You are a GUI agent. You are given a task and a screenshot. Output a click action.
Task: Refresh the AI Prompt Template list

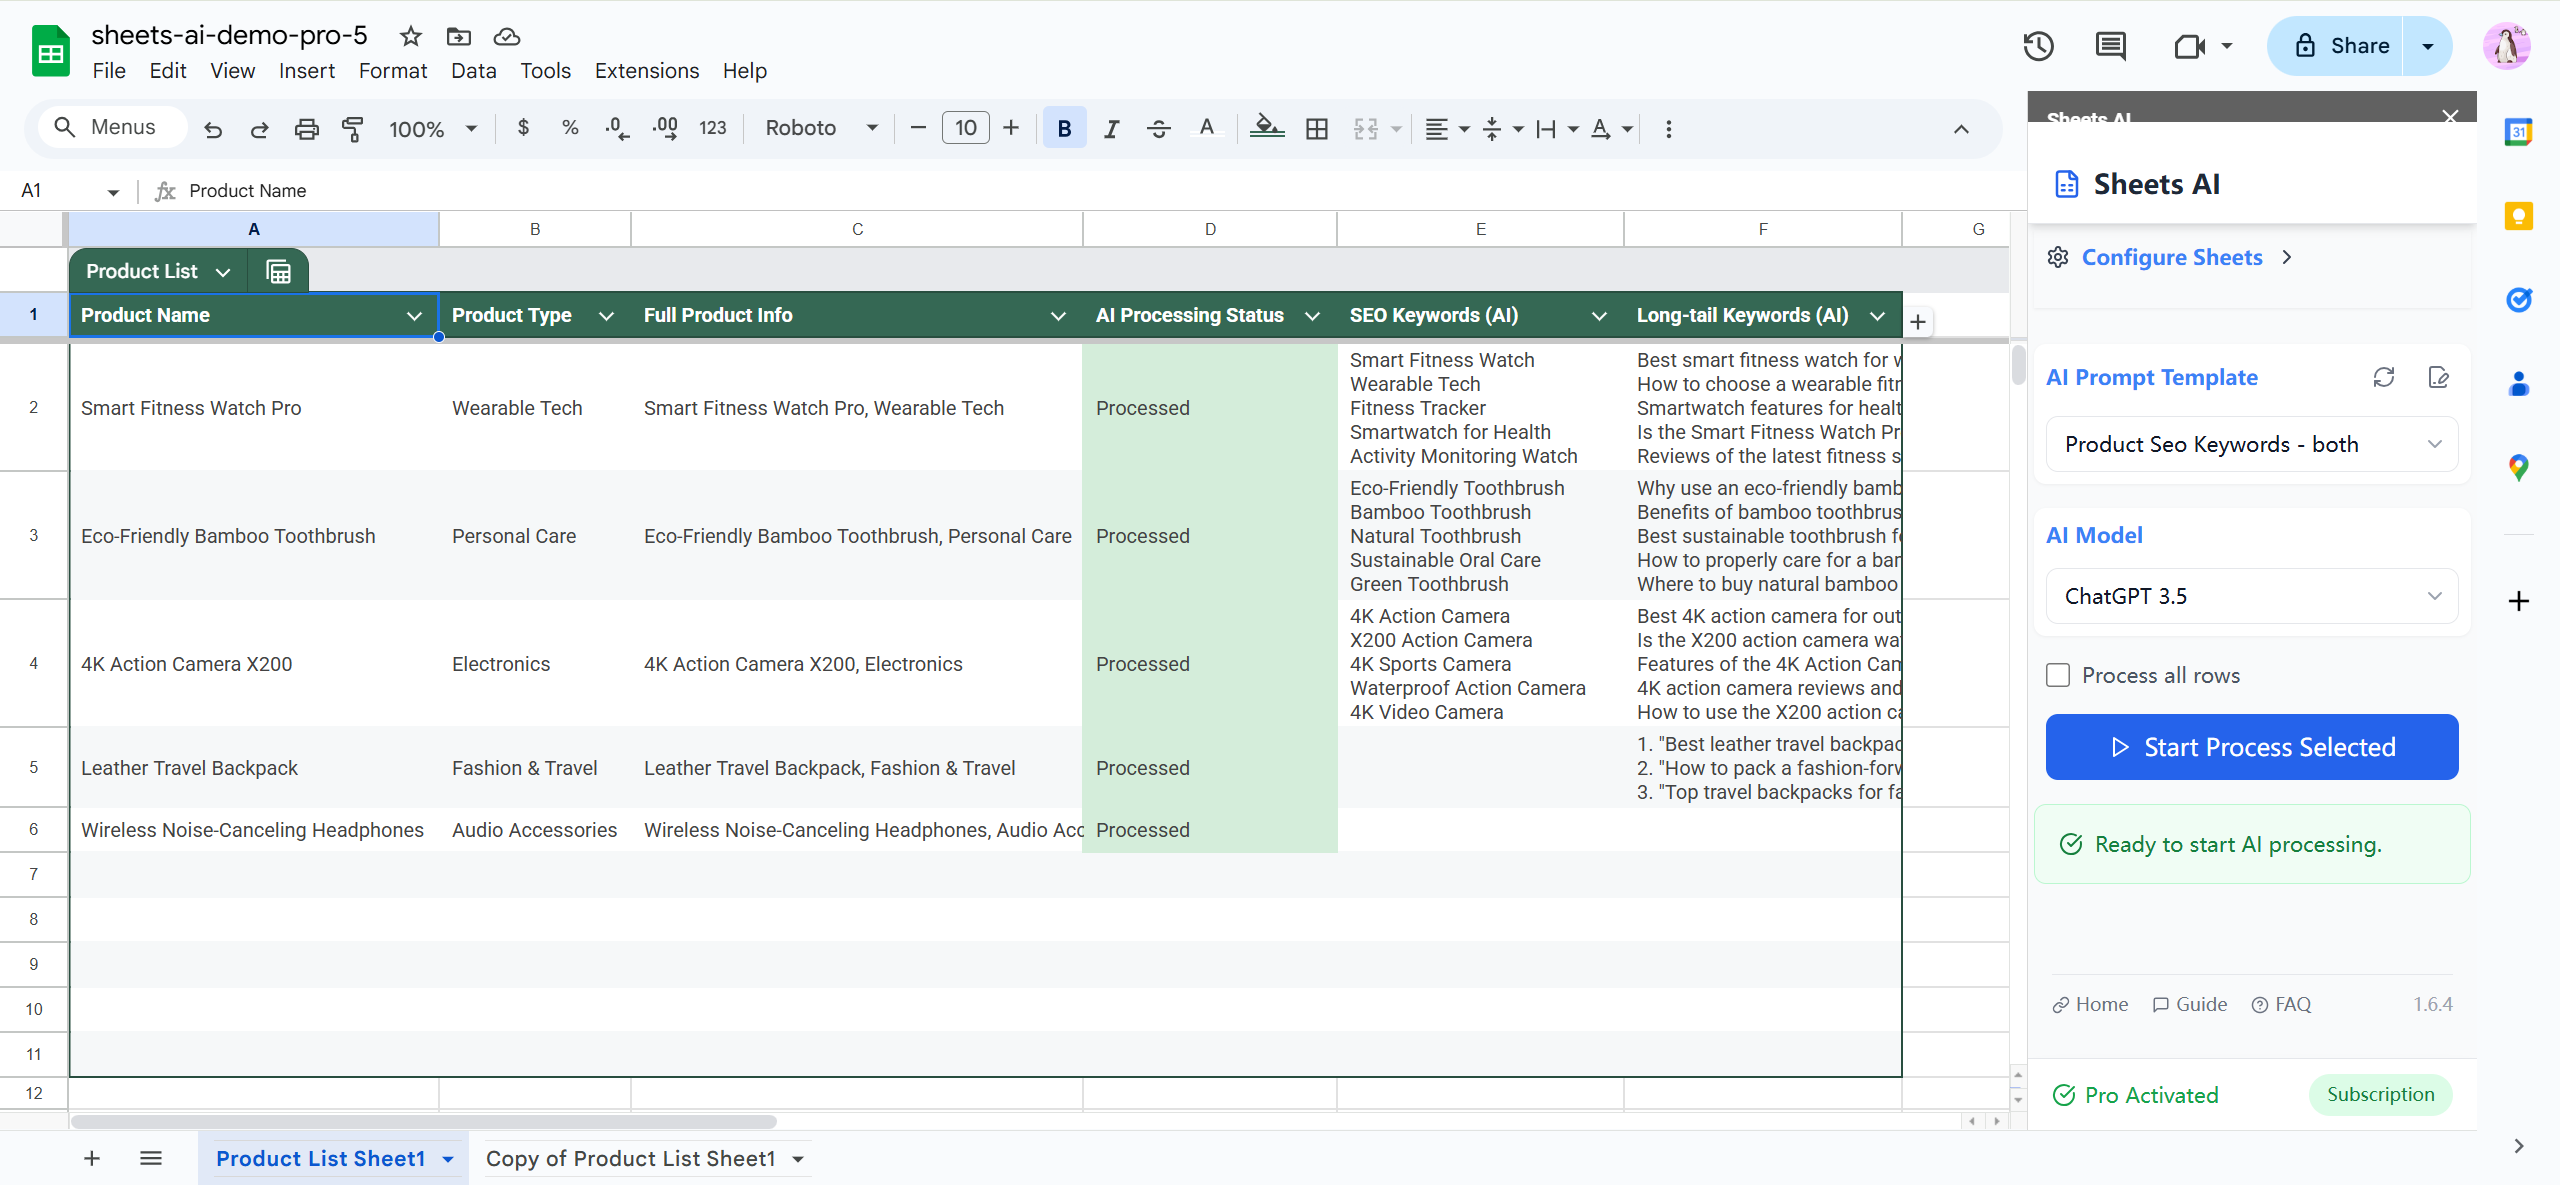click(2384, 377)
